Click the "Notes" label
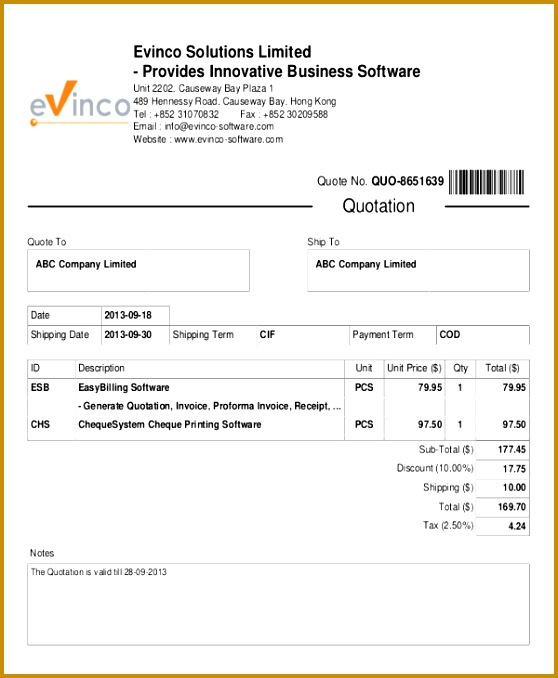Screen dimensions: 558x678 [x=42, y=553]
